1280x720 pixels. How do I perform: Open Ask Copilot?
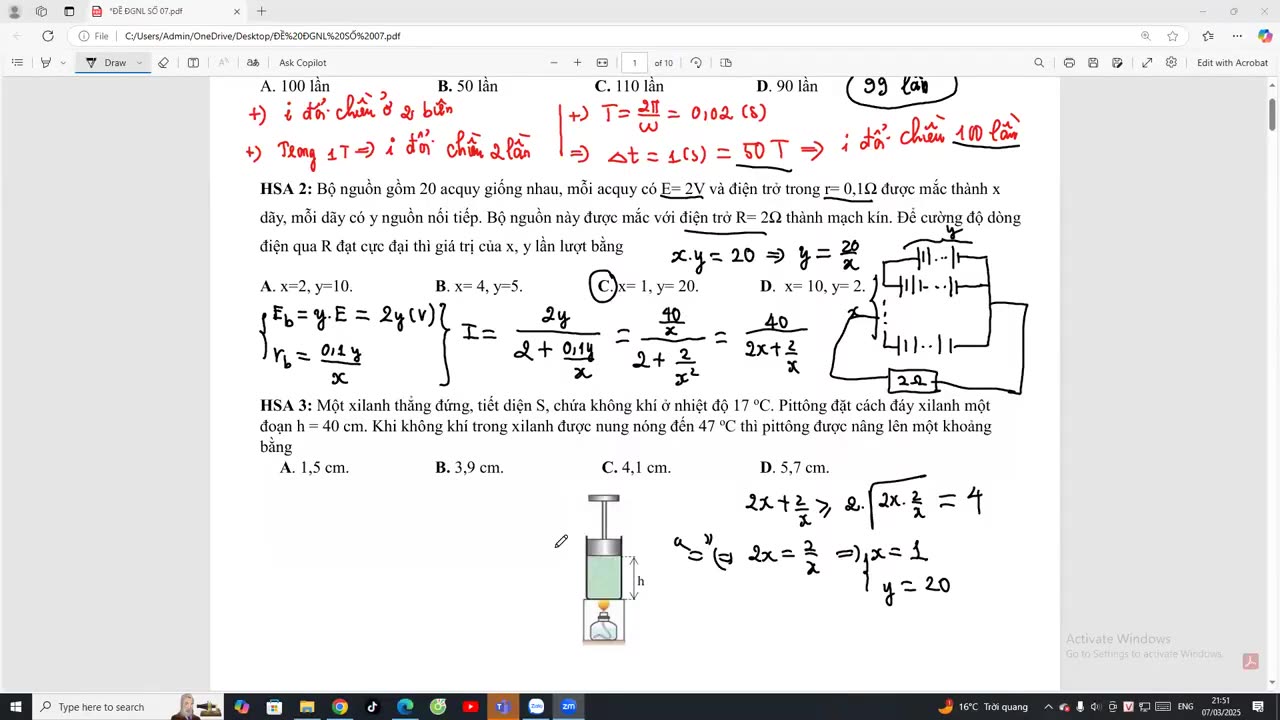click(303, 62)
